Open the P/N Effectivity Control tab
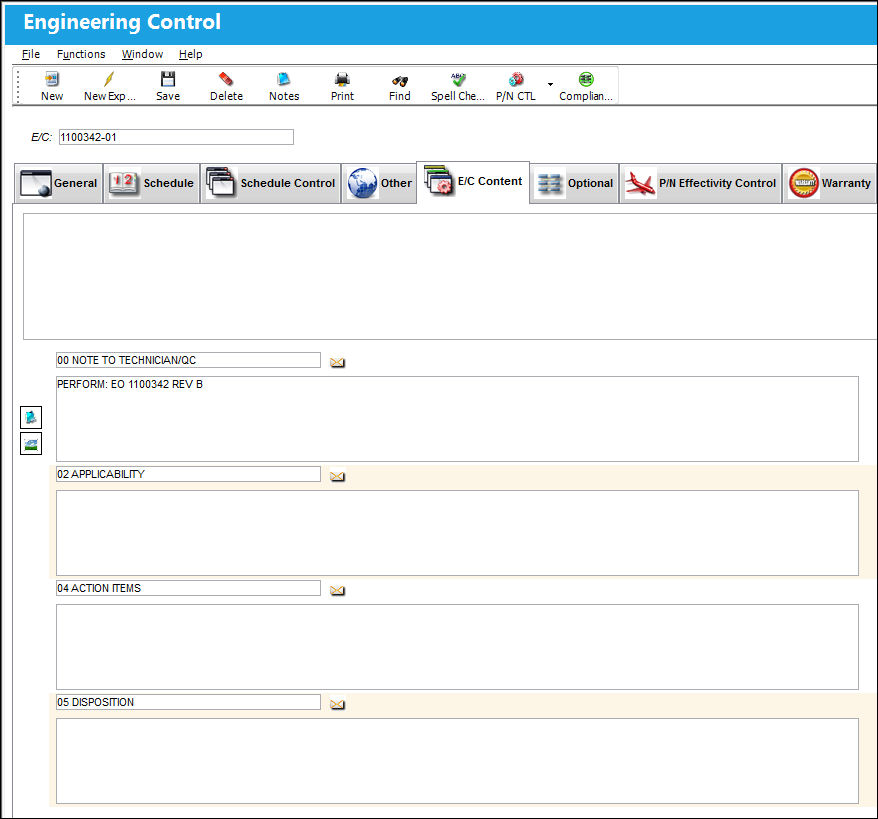 700,183
